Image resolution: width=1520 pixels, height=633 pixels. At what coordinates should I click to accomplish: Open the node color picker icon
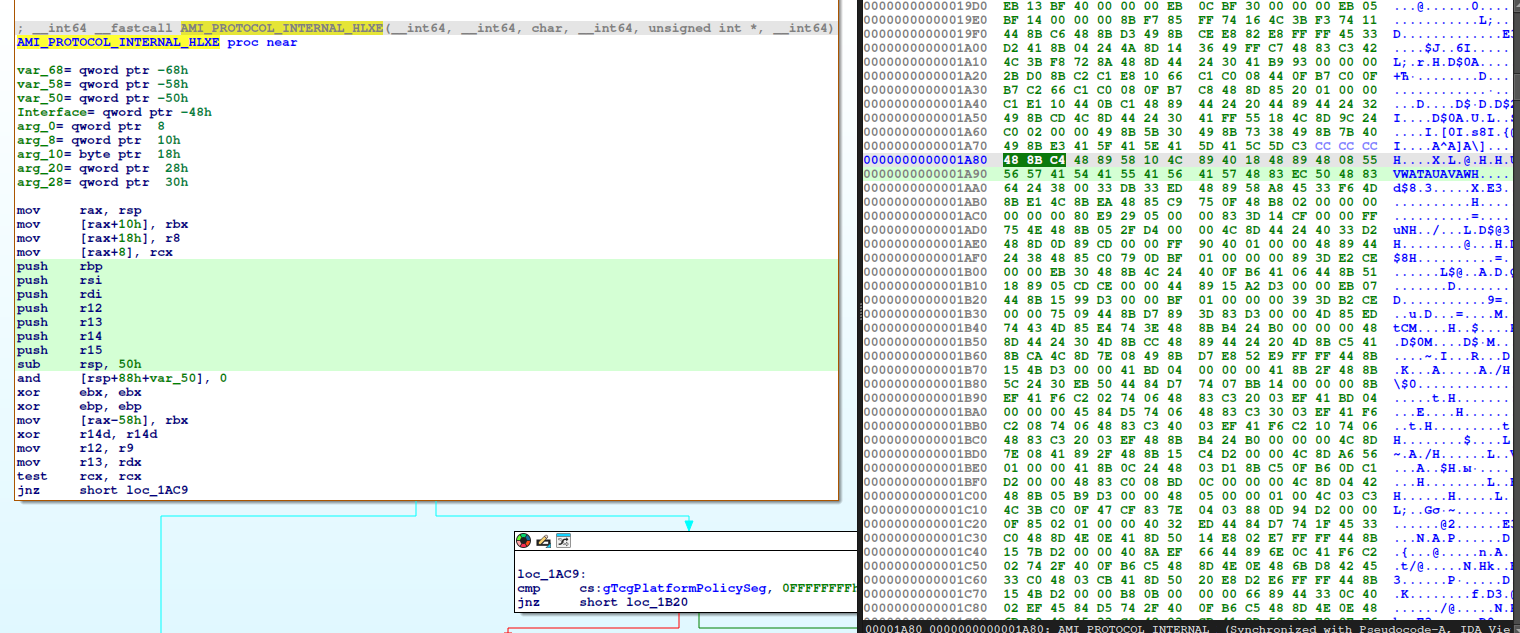click(524, 541)
